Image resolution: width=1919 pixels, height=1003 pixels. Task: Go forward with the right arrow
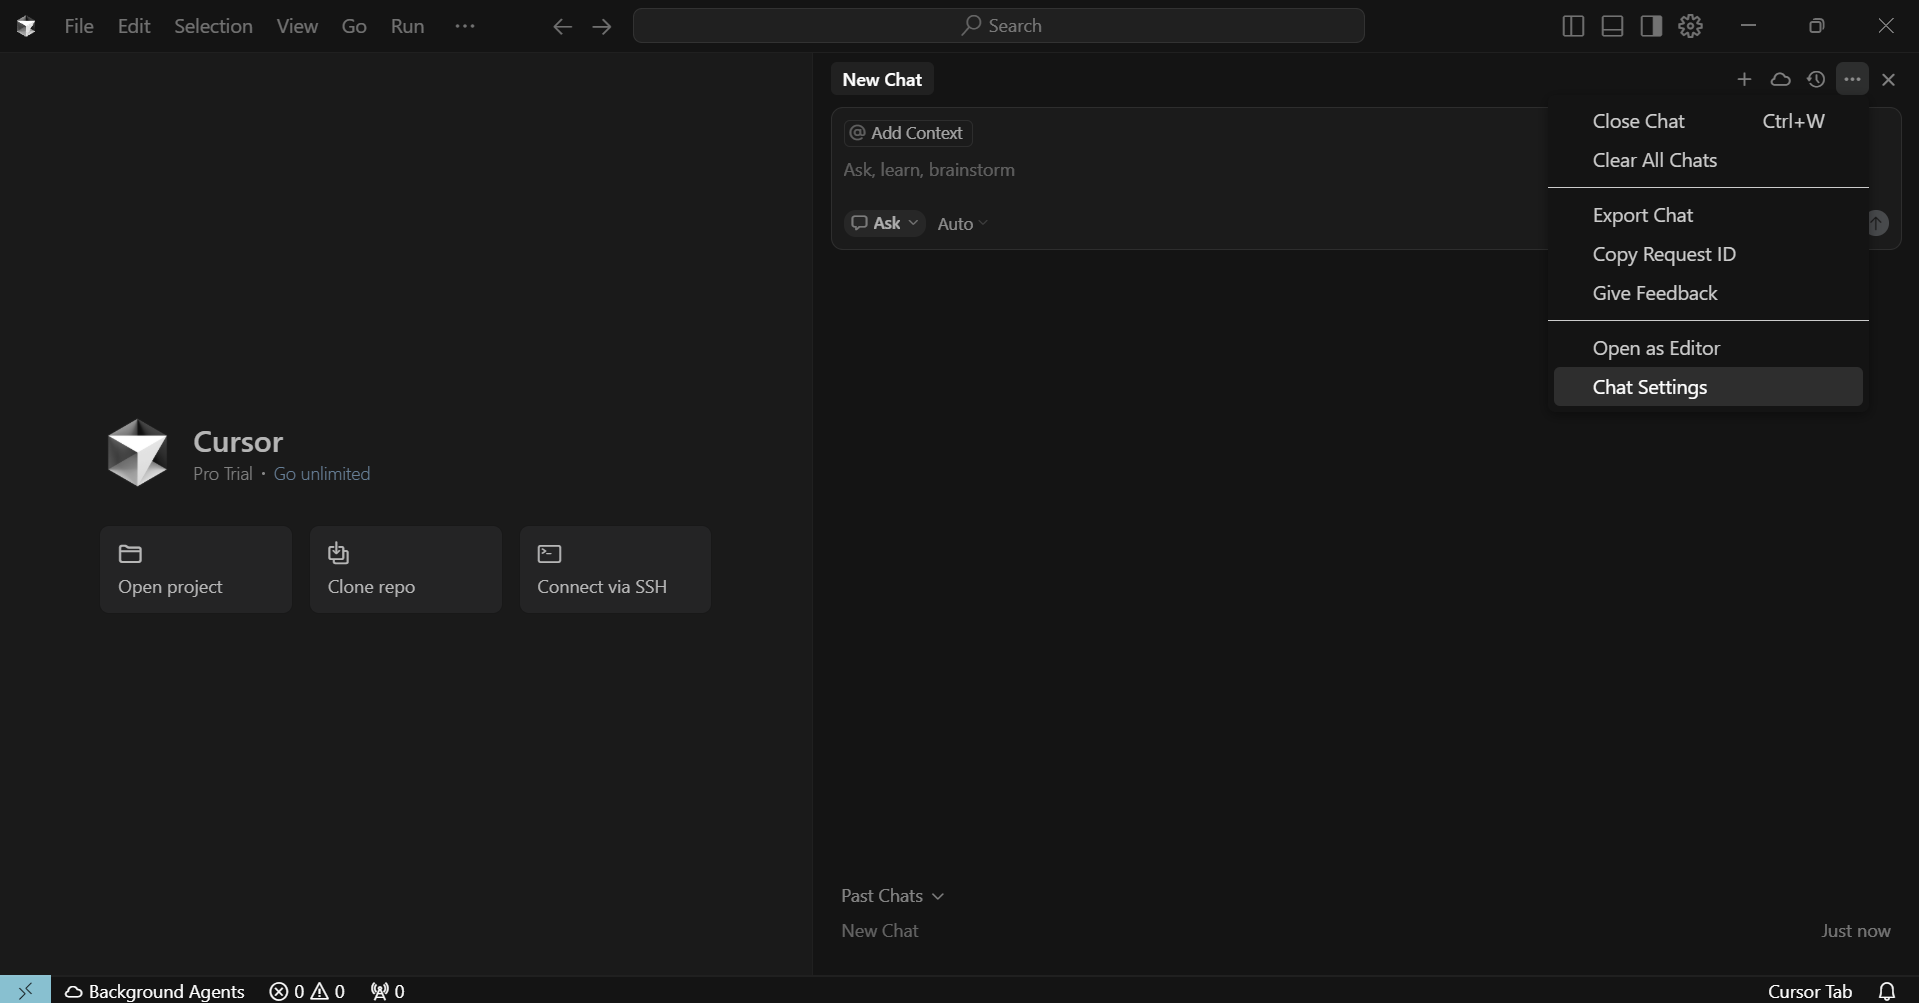(602, 27)
